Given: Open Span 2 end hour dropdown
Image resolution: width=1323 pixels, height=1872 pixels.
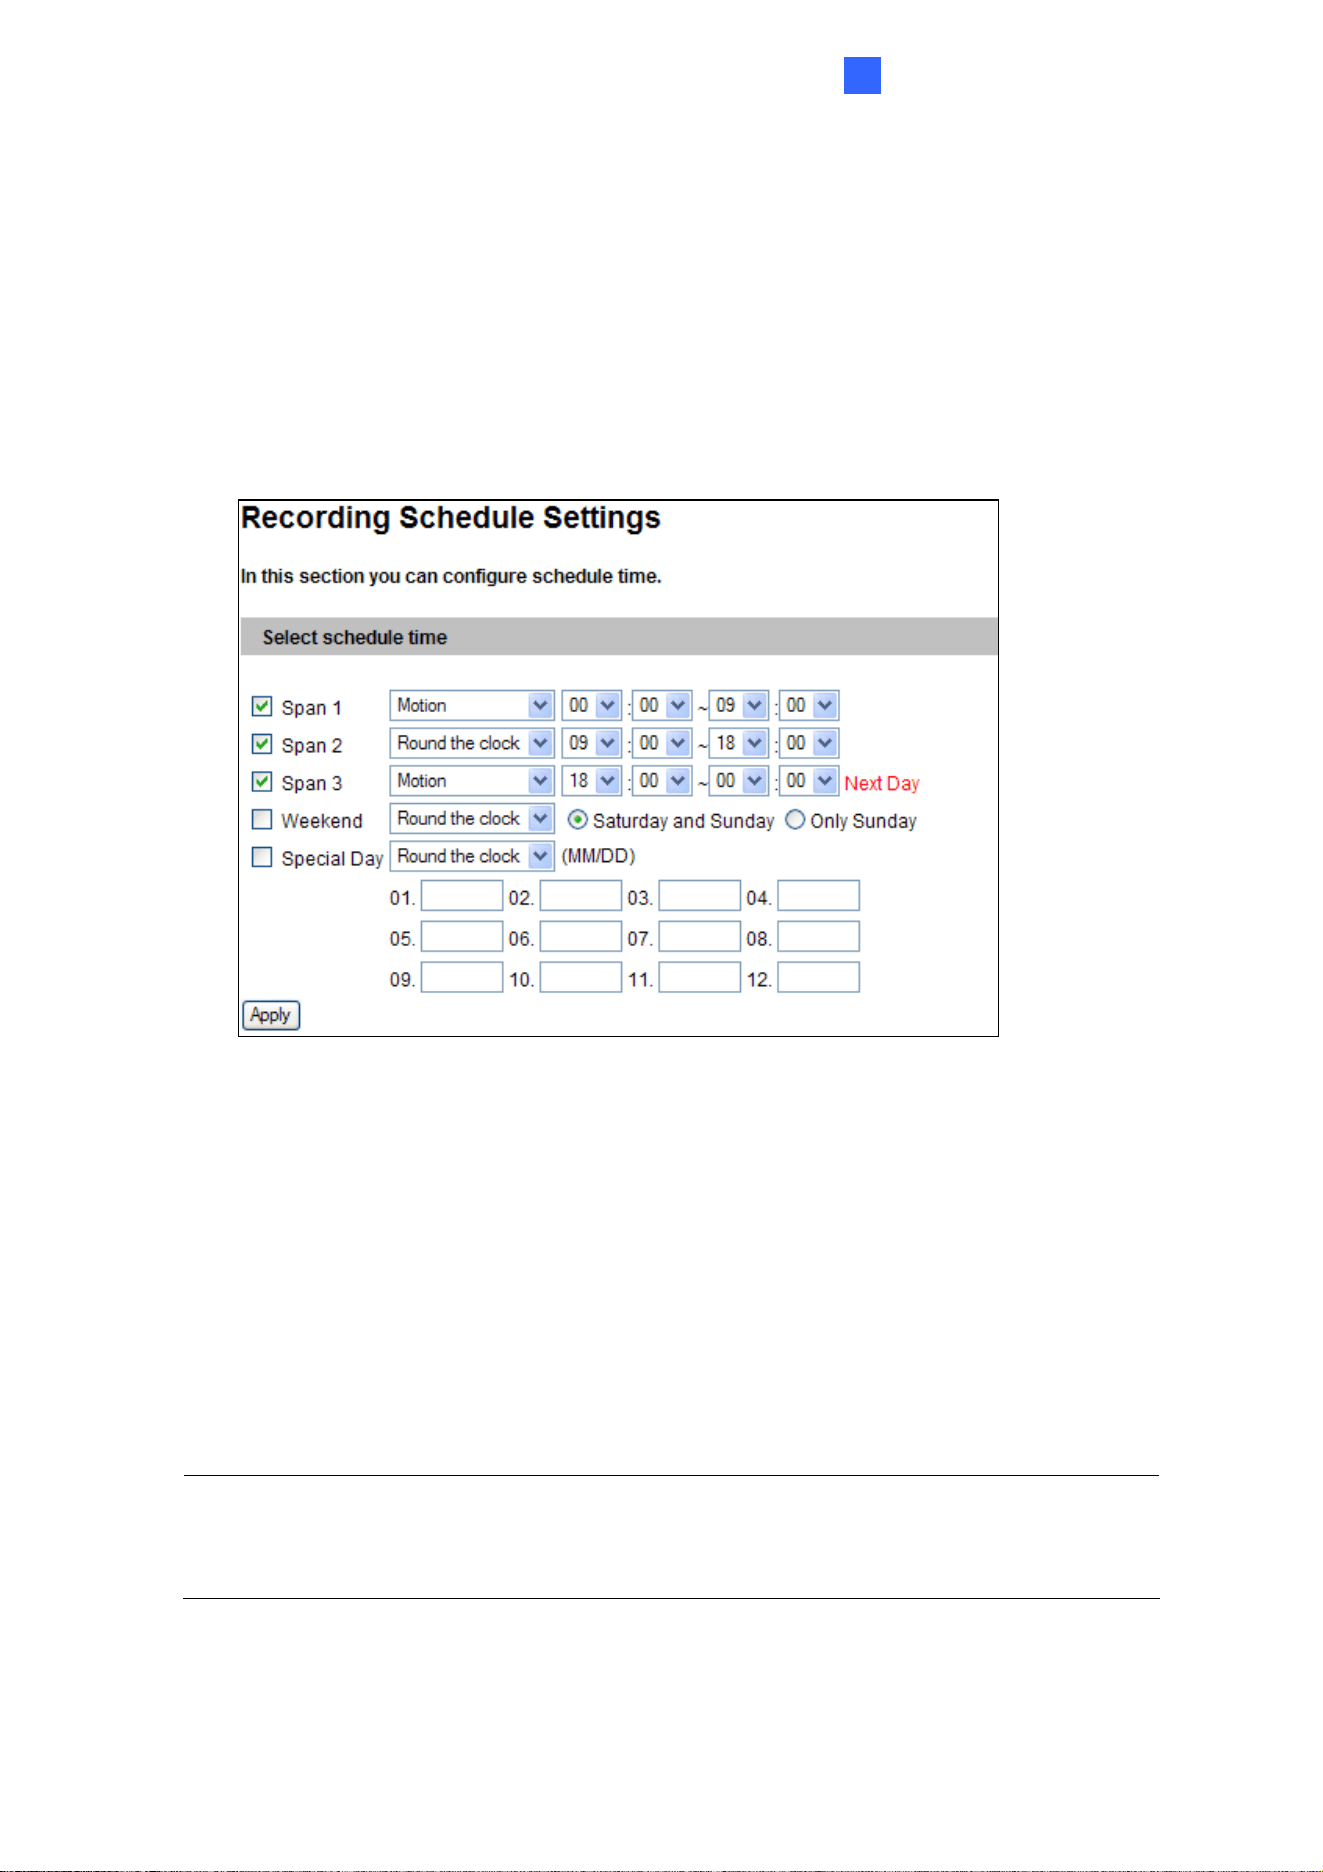Looking at the screenshot, I should point(739,743).
